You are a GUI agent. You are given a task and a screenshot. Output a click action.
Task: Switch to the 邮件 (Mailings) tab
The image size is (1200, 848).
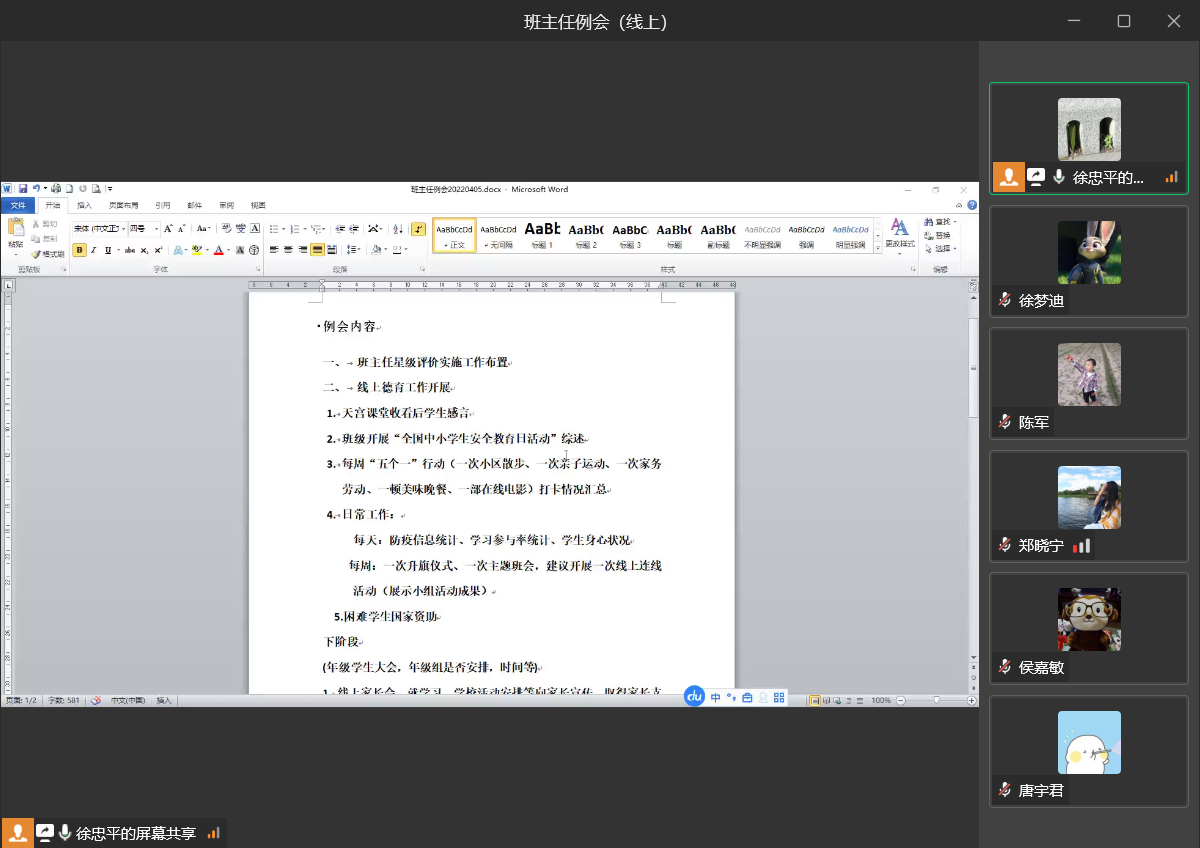coord(195,205)
